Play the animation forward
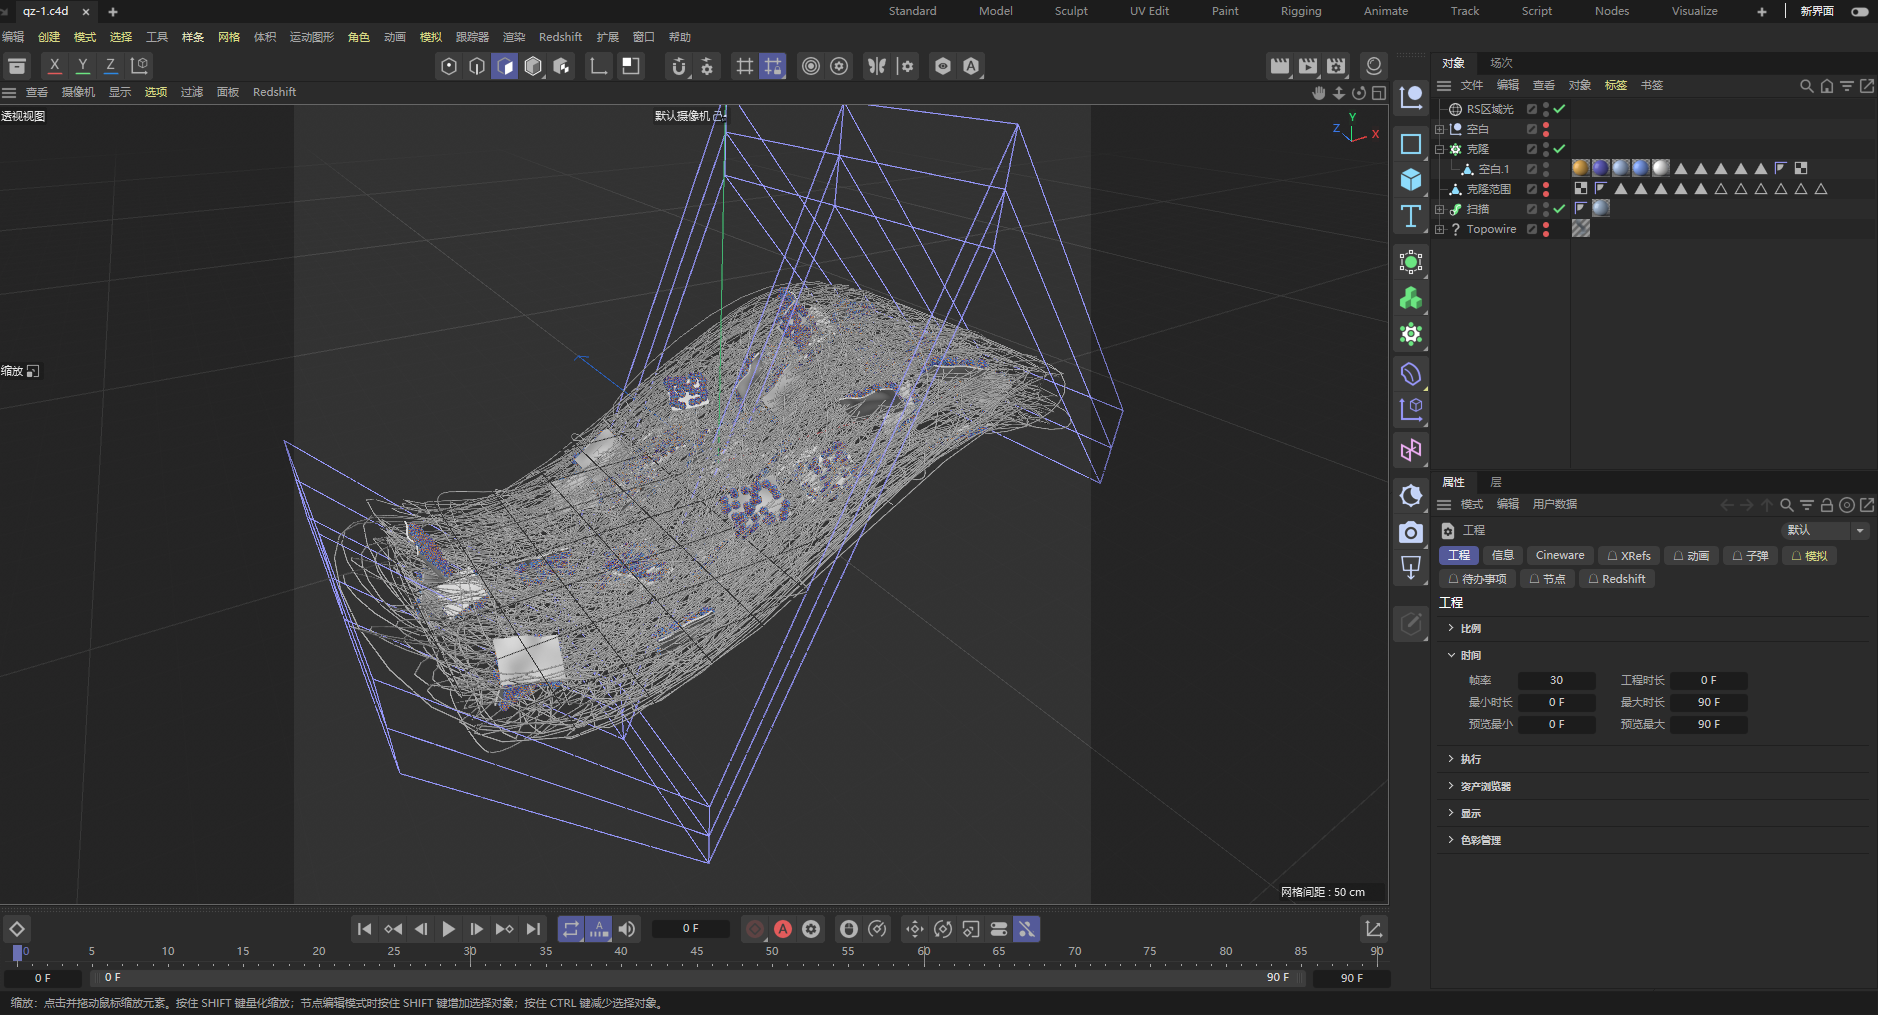The height and width of the screenshot is (1015, 1878). pos(449,929)
